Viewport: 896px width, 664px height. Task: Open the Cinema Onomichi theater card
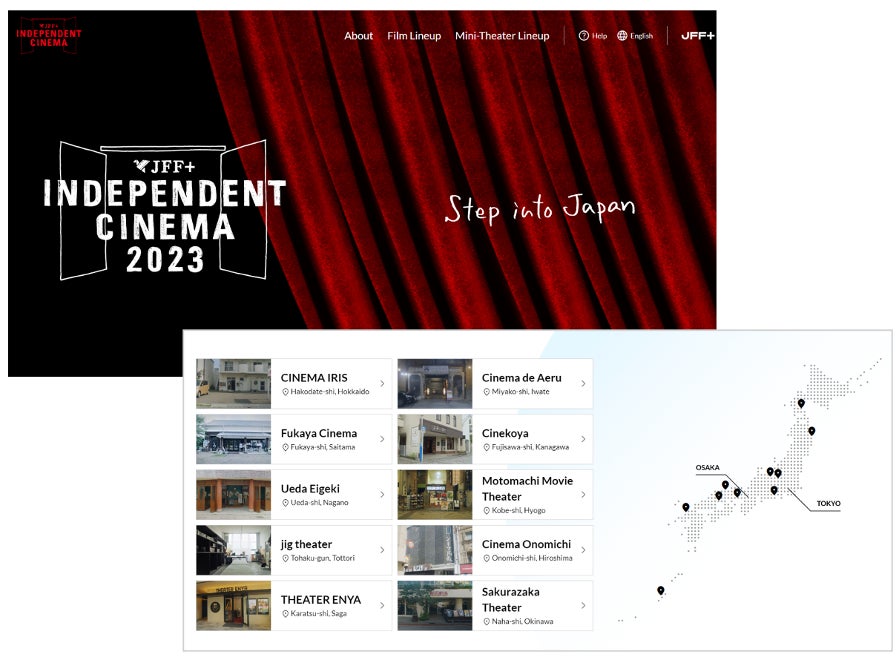tap(495, 550)
